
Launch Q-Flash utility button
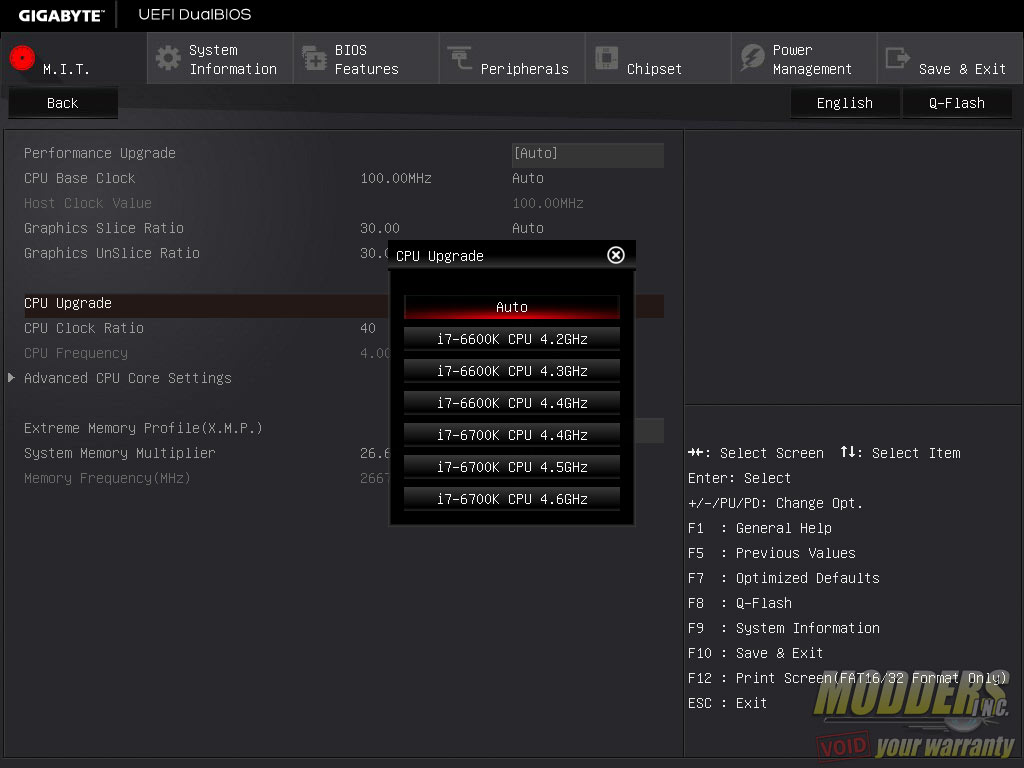957,103
